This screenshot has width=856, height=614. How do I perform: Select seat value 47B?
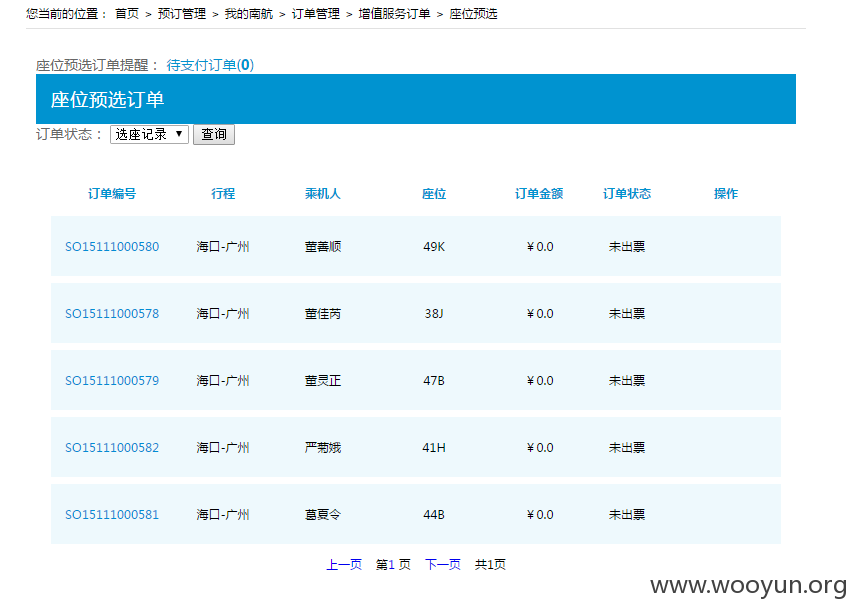click(x=434, y=380)
